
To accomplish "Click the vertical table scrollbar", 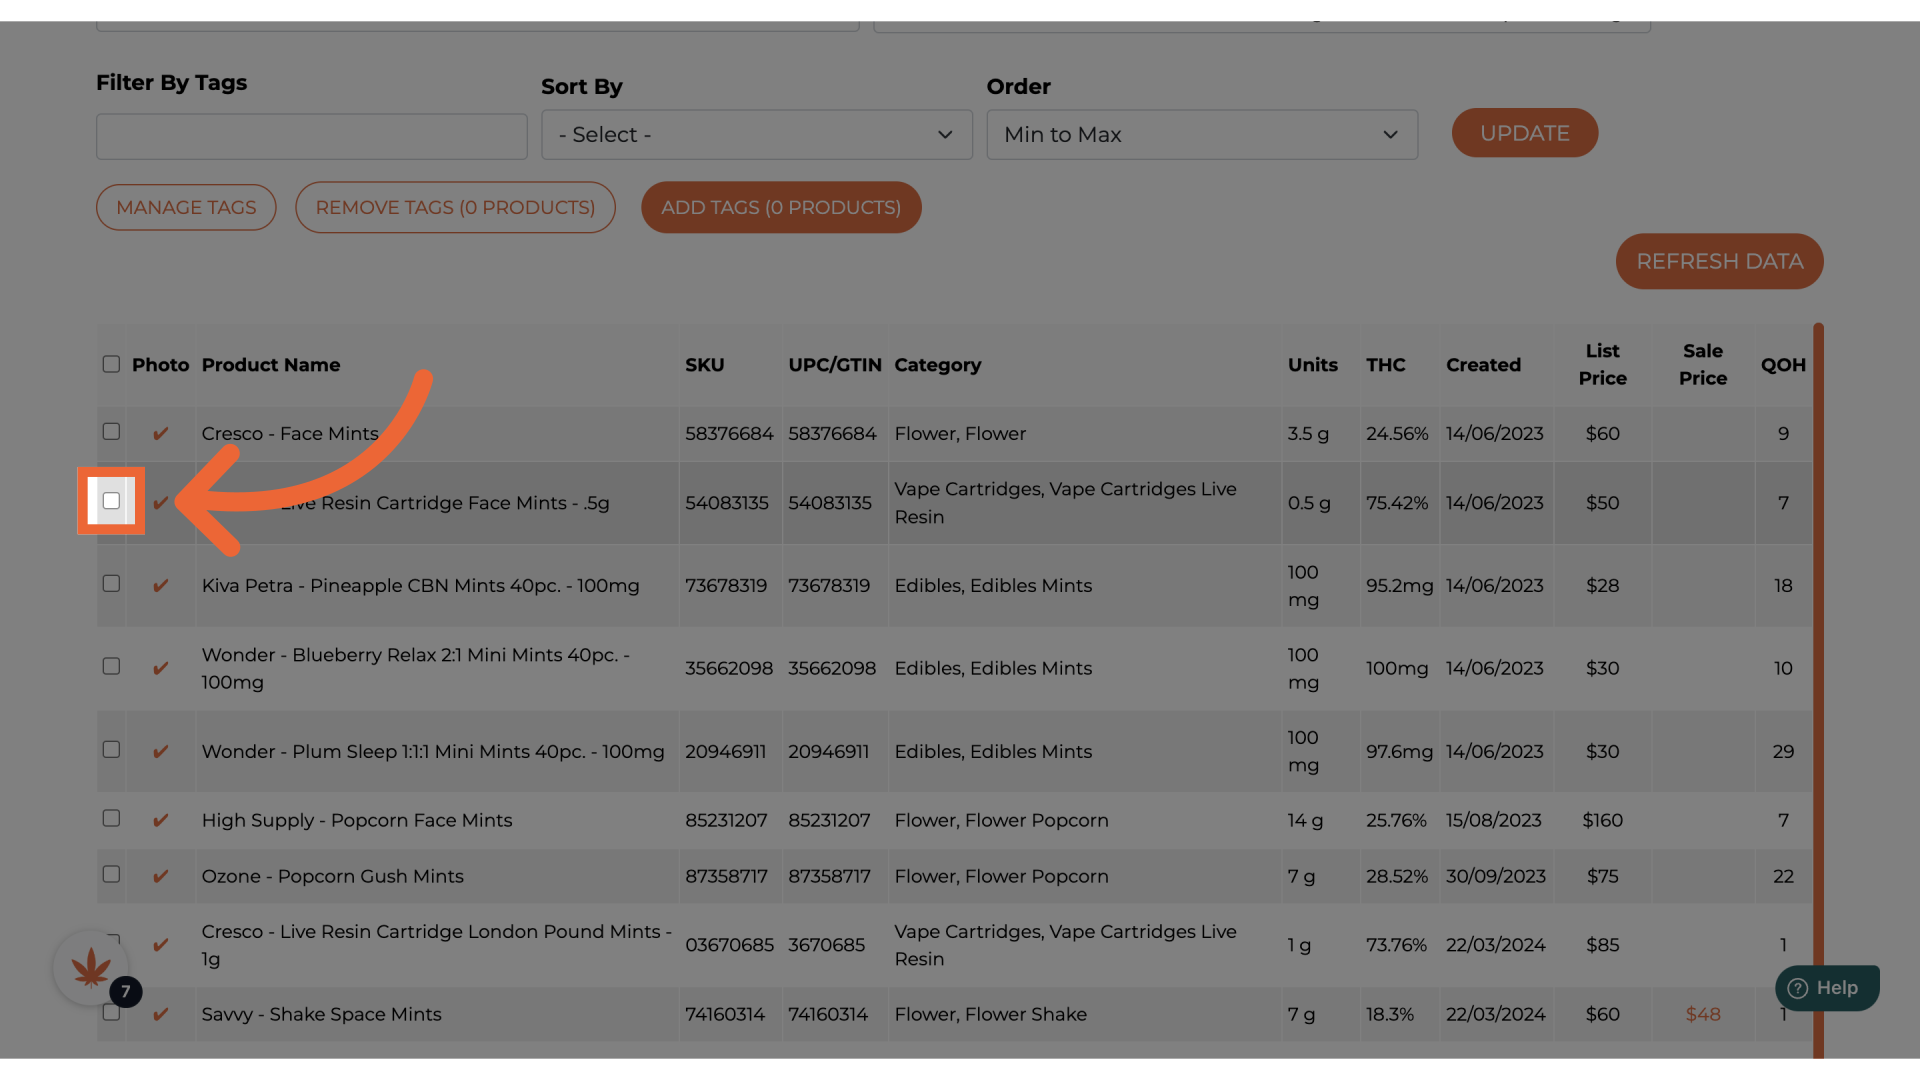I will pyautogui.click(x=1818, y=690).
